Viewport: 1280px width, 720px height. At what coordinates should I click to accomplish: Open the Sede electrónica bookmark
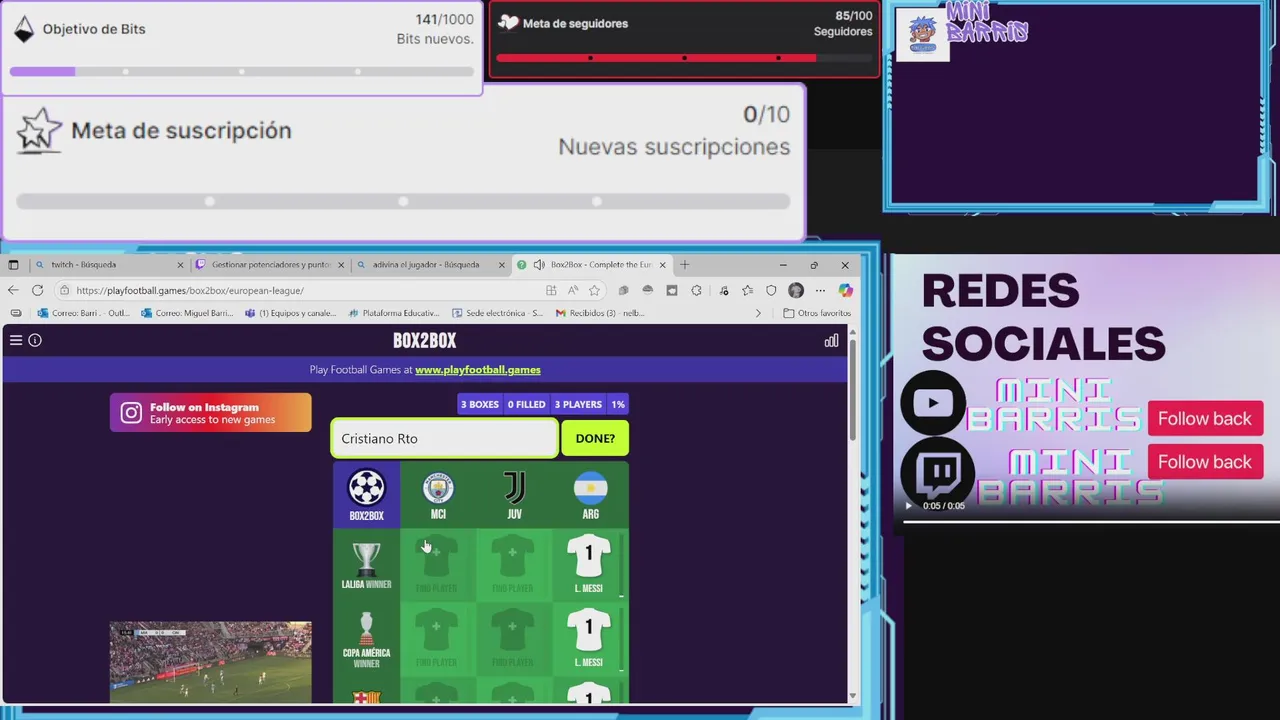point(497,313)
